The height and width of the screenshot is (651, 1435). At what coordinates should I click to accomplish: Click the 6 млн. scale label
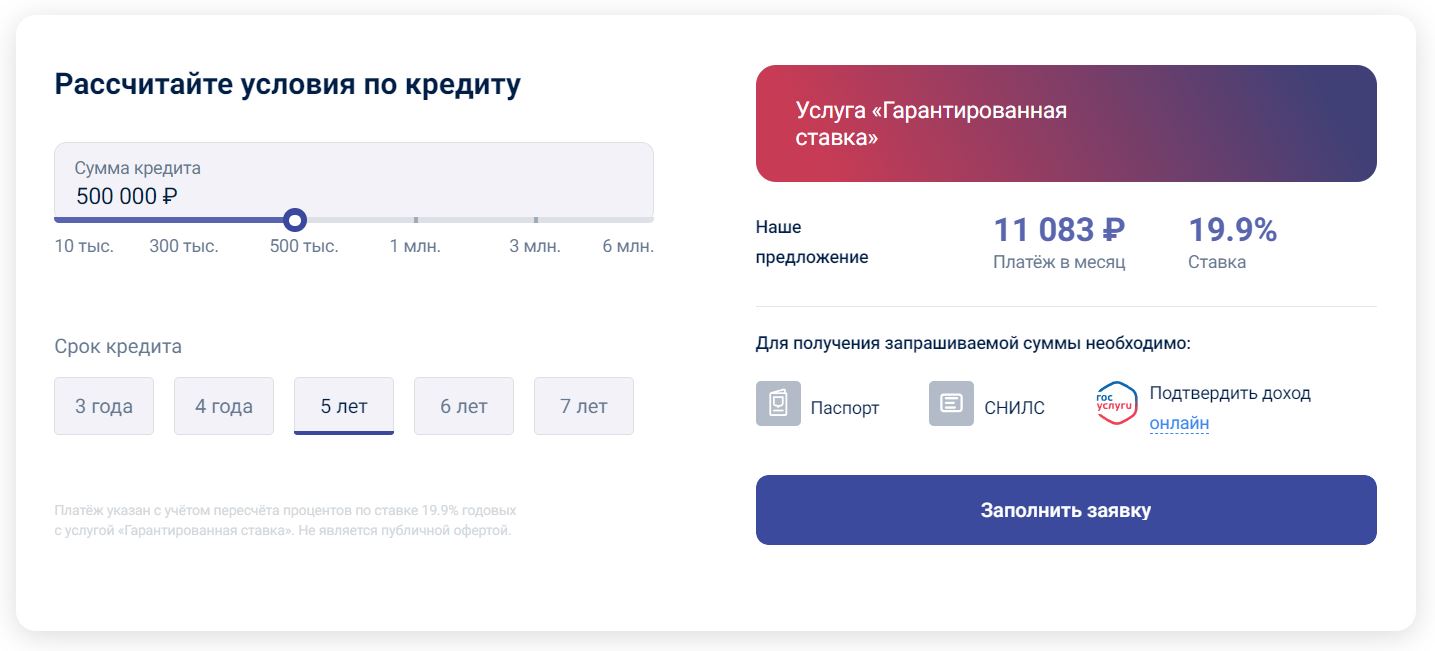(628, 246)
